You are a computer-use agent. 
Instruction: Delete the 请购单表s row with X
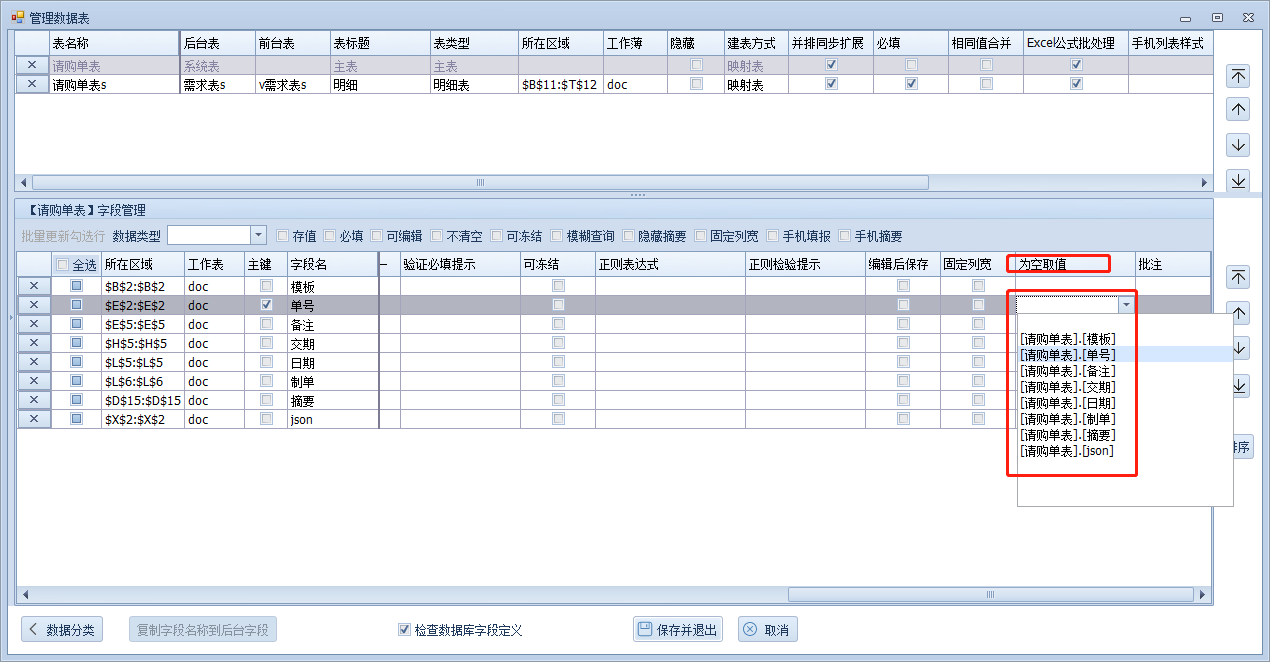pos(32,84)
